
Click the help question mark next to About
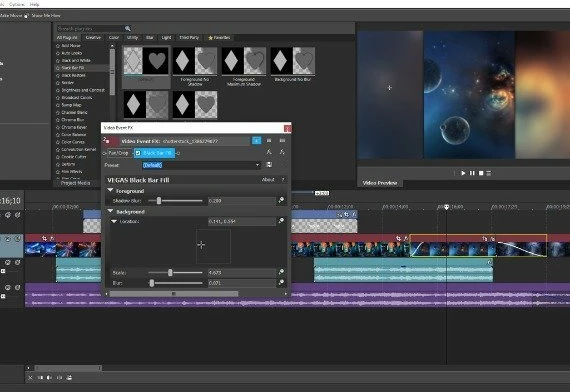pos(283,180)
